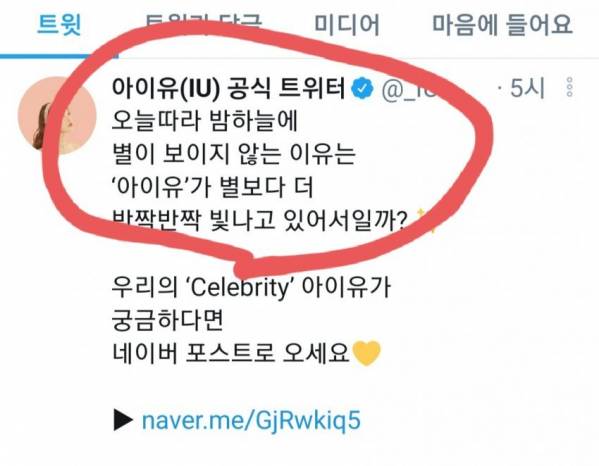This screenshot has height=466, width=599.
Task: Open IU's round profile avatar
Action: click(x=57, y=115)
